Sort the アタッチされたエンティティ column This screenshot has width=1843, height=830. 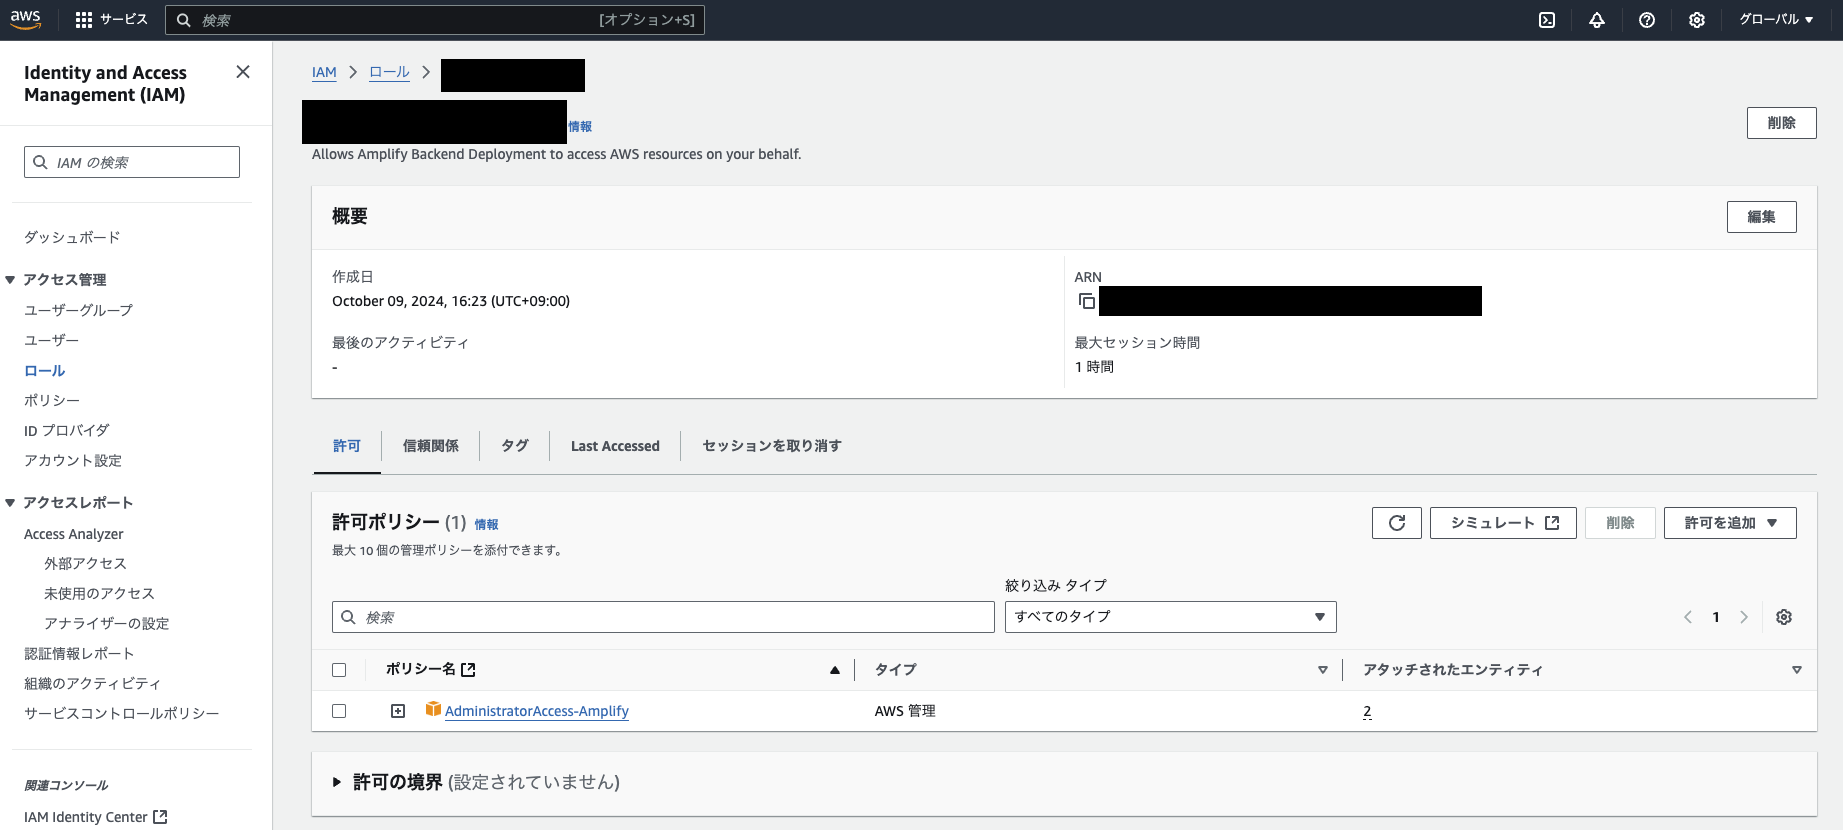click(1797, 670)
